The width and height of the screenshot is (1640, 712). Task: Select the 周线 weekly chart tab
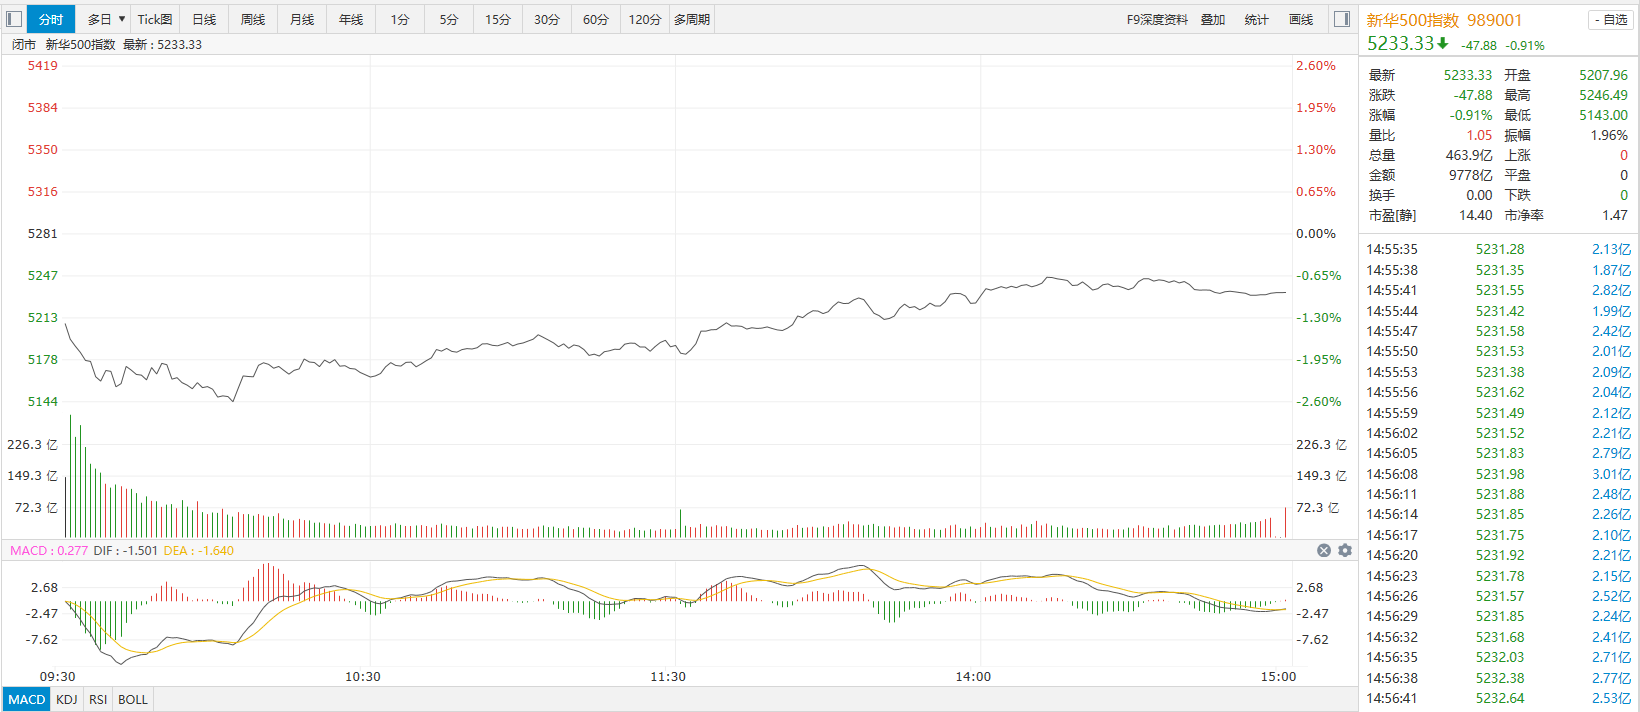coord(253,19)
